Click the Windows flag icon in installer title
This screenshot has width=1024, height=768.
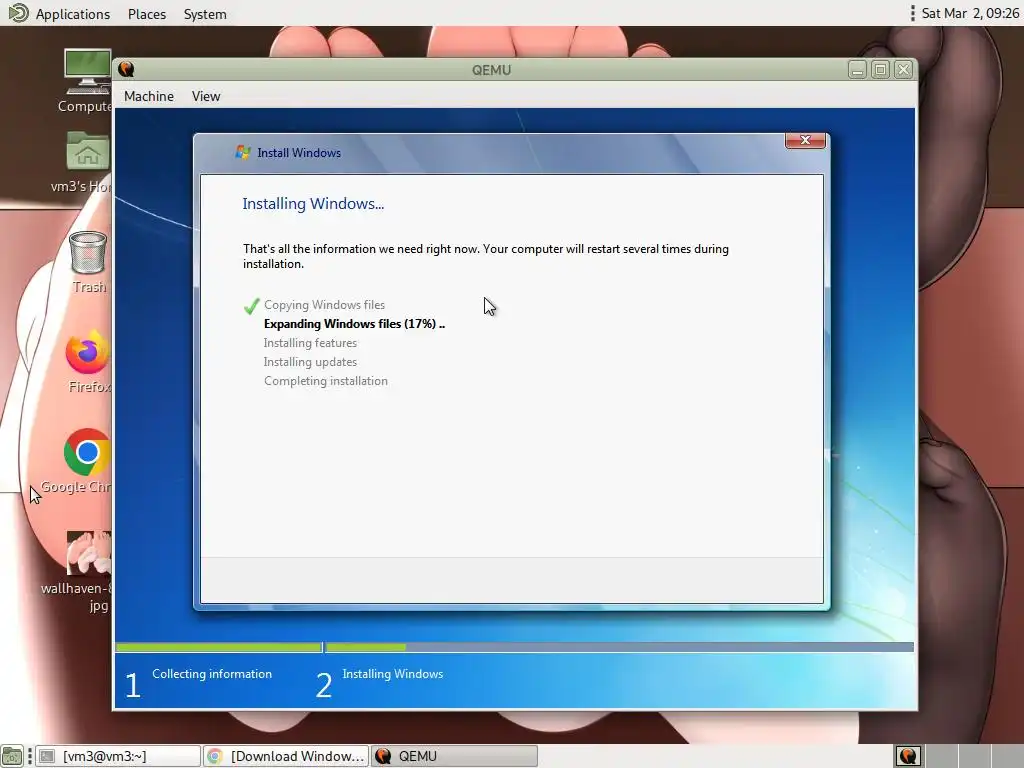click(x=243, y=152)
